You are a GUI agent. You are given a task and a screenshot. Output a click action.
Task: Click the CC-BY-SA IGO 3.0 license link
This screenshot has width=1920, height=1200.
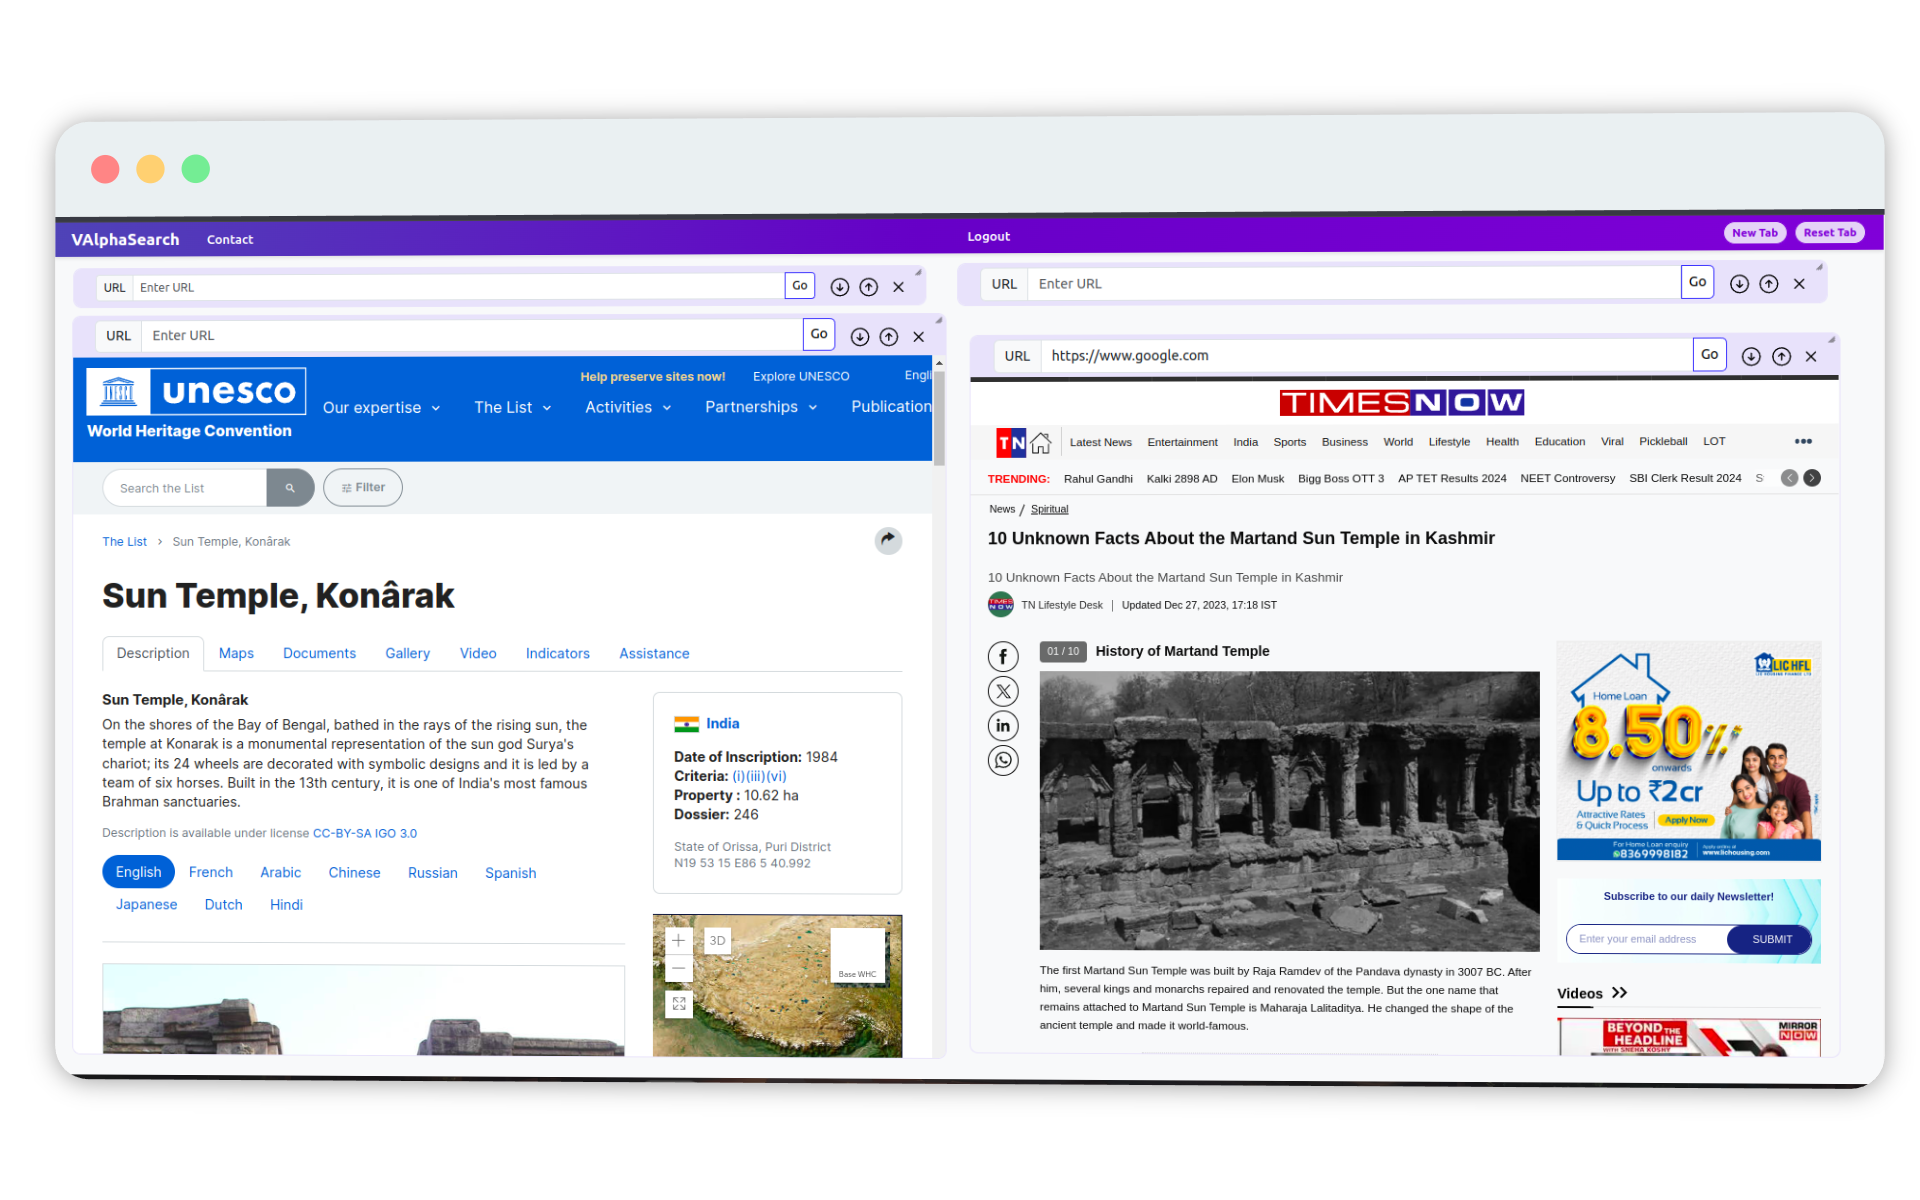point(366,832)
